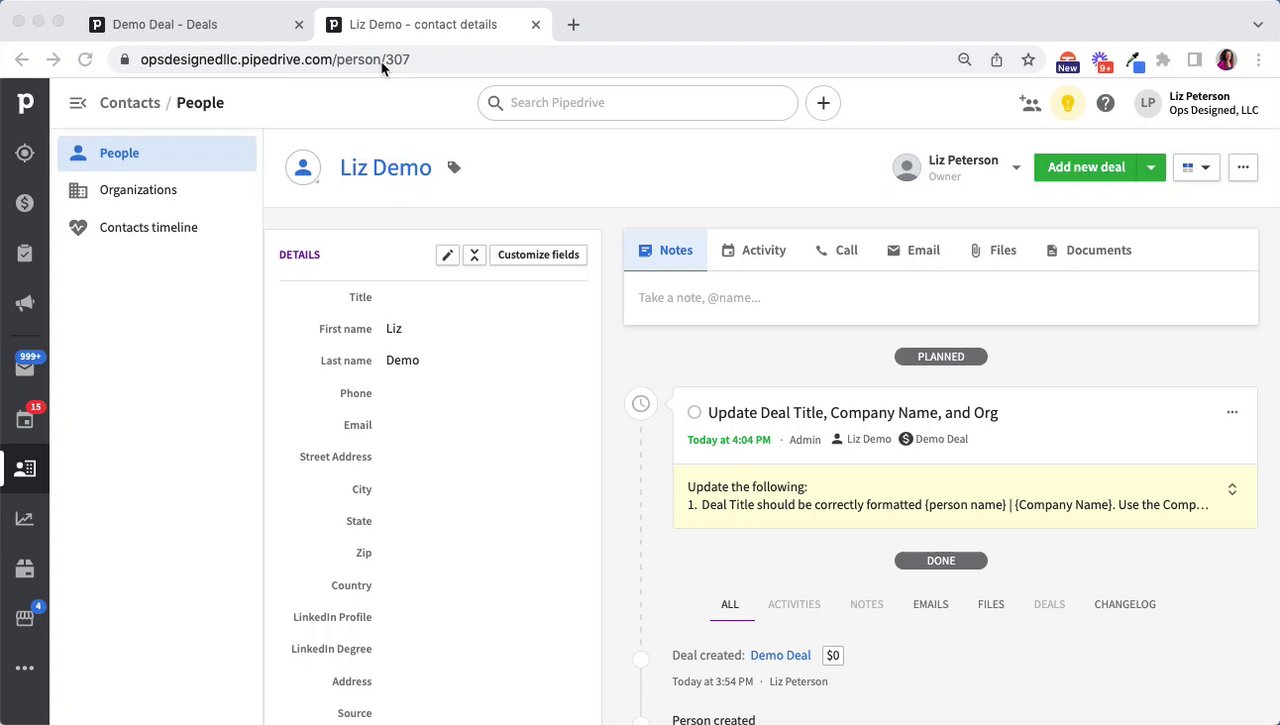Image resolution: width=1280 pixels, height=725 pixels.
Task: Open Leads target icon in sidebar
Action: coord(25,153)
